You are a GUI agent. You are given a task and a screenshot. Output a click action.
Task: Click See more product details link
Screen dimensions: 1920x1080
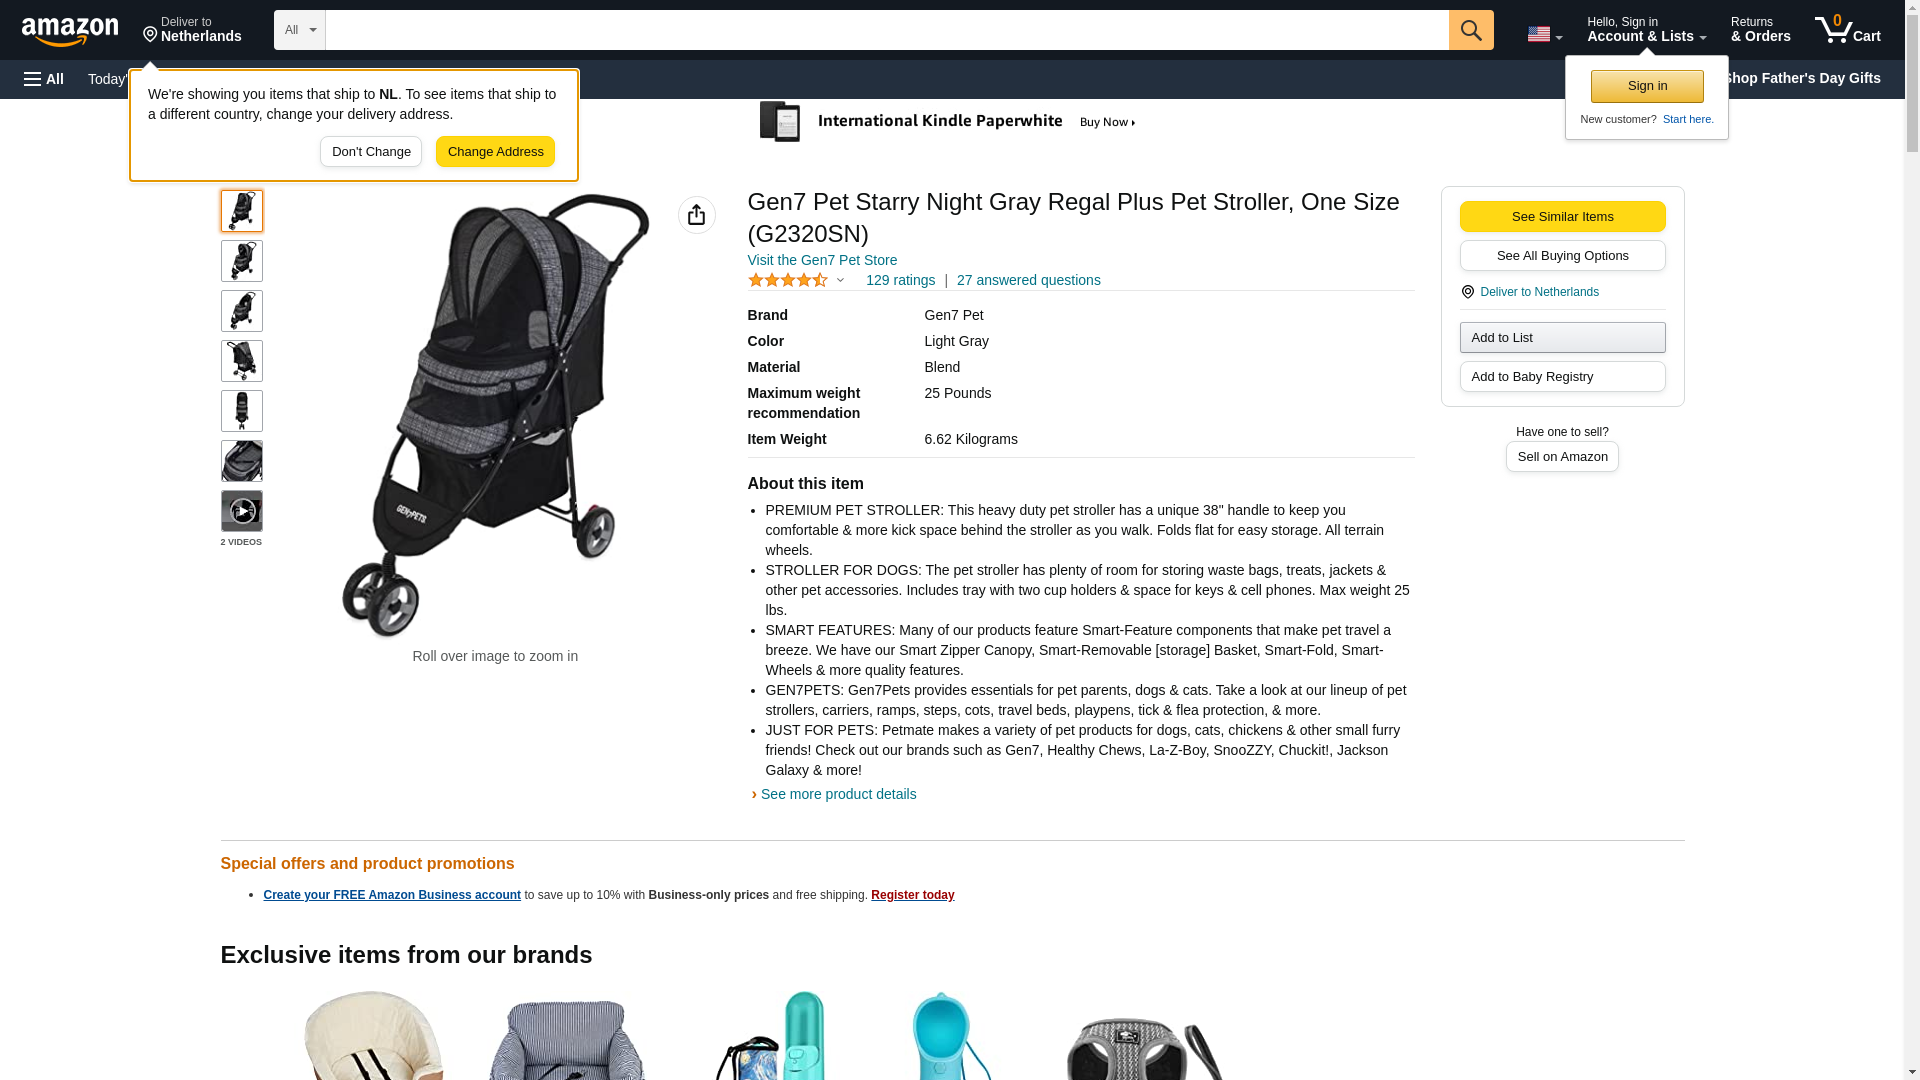838,794
